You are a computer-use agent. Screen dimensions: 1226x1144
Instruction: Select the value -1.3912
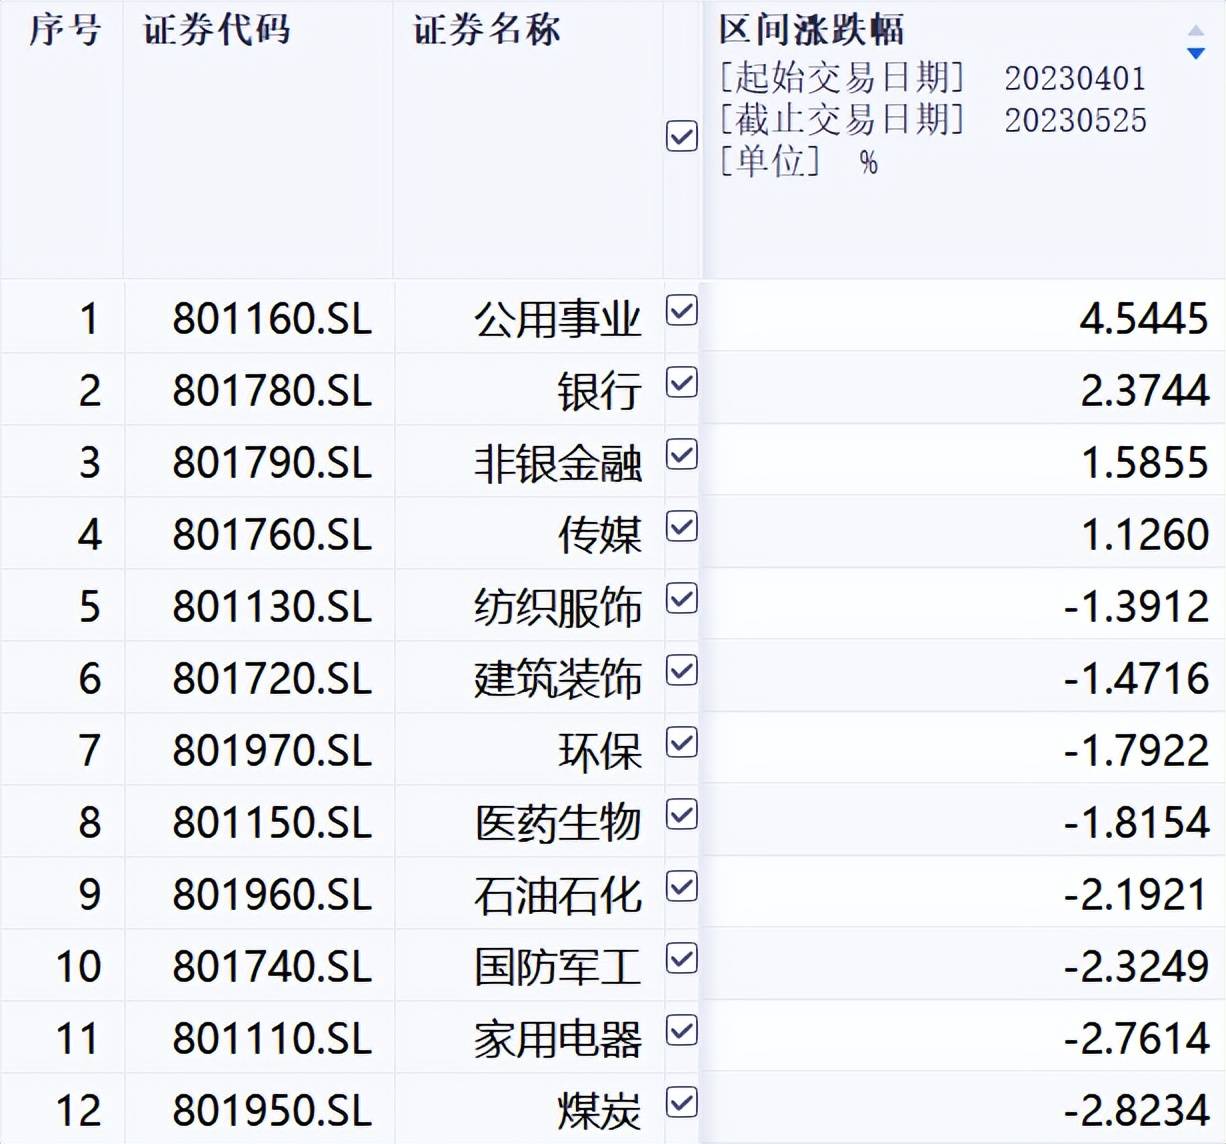(x=1136, y=607)
